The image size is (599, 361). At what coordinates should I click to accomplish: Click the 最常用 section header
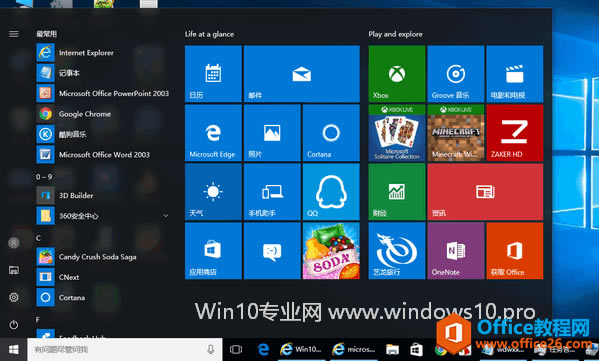[46, 34]
